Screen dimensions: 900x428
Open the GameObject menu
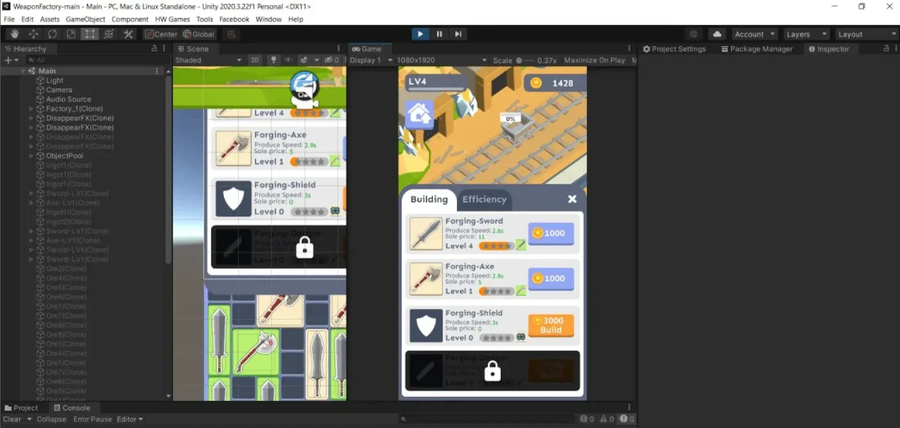pyautogui.click(x=86, y=19)
